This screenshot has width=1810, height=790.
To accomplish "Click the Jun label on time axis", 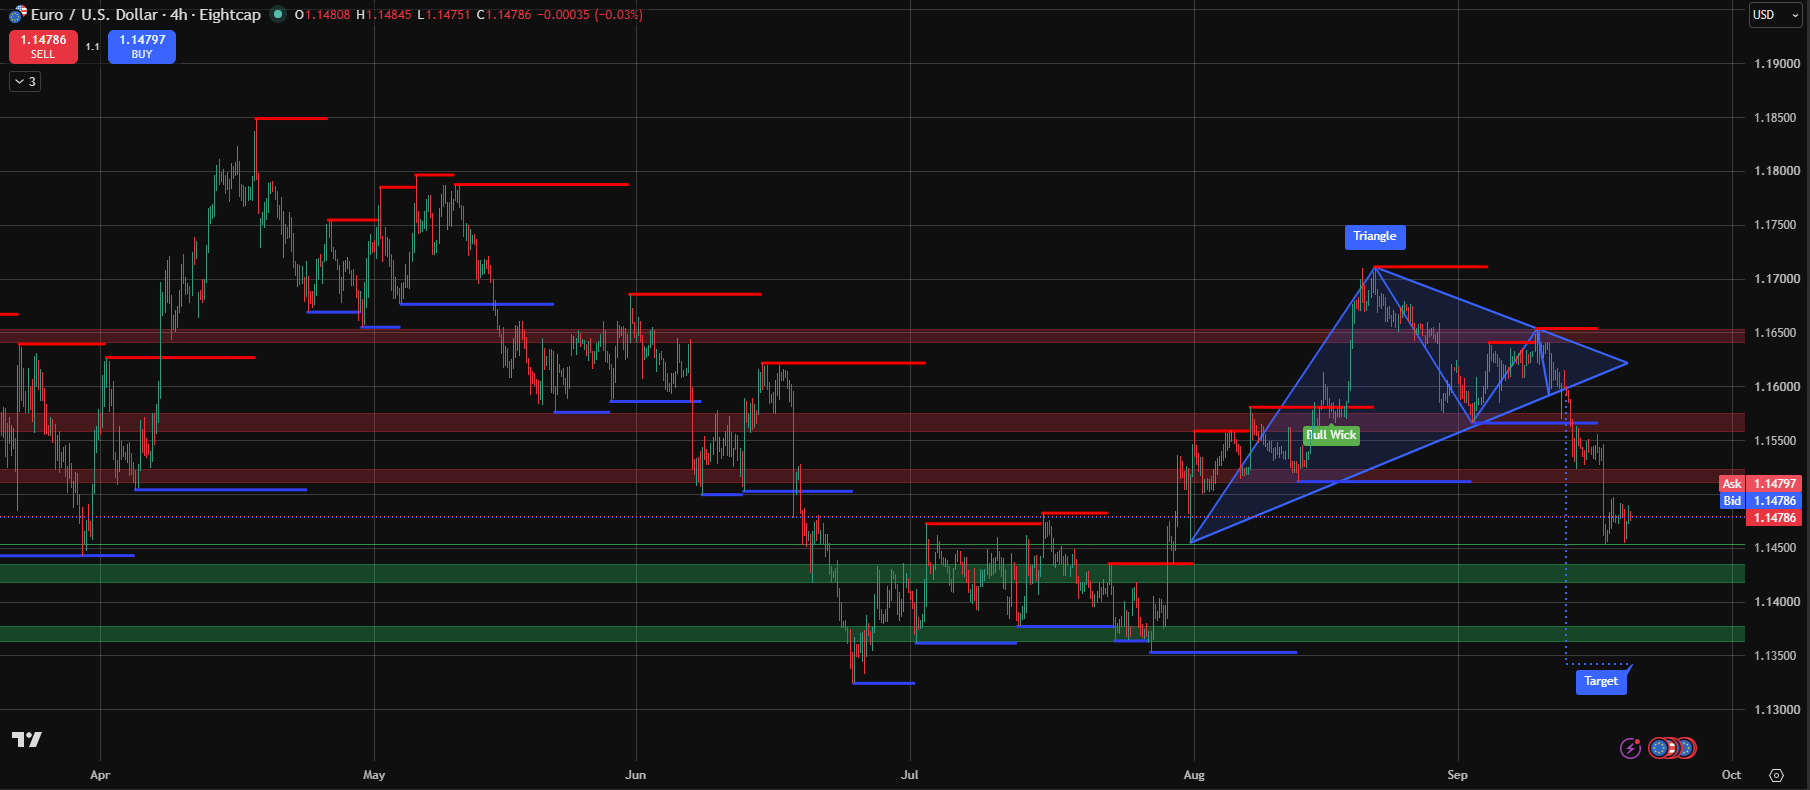I will click(636, 775).
